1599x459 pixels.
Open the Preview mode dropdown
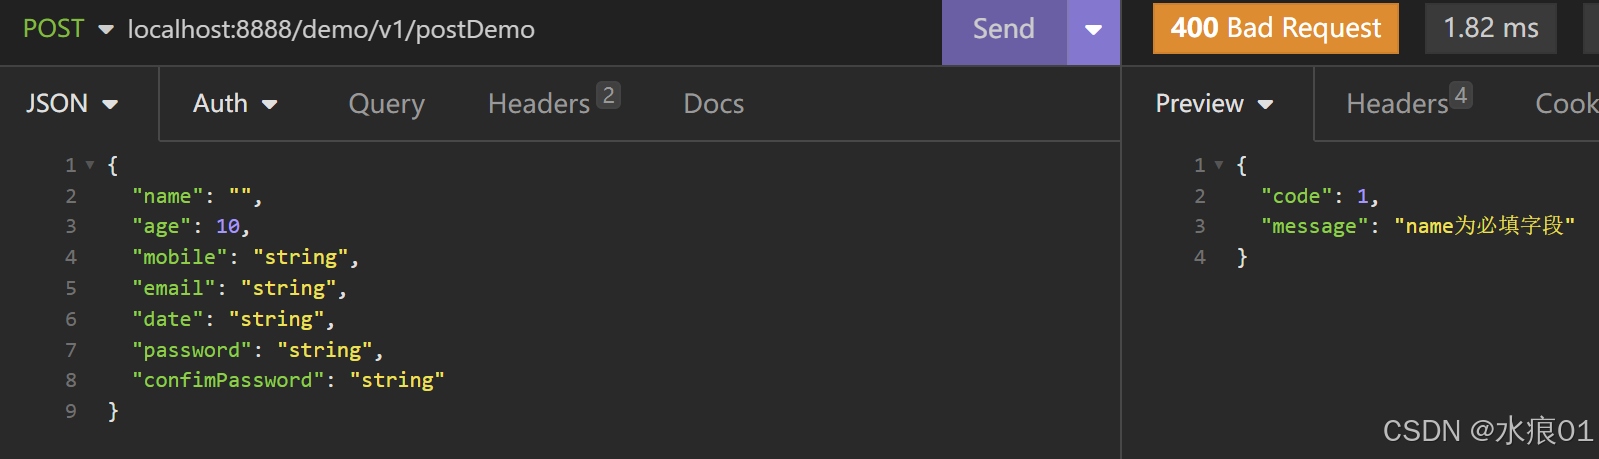point(1214,103)
